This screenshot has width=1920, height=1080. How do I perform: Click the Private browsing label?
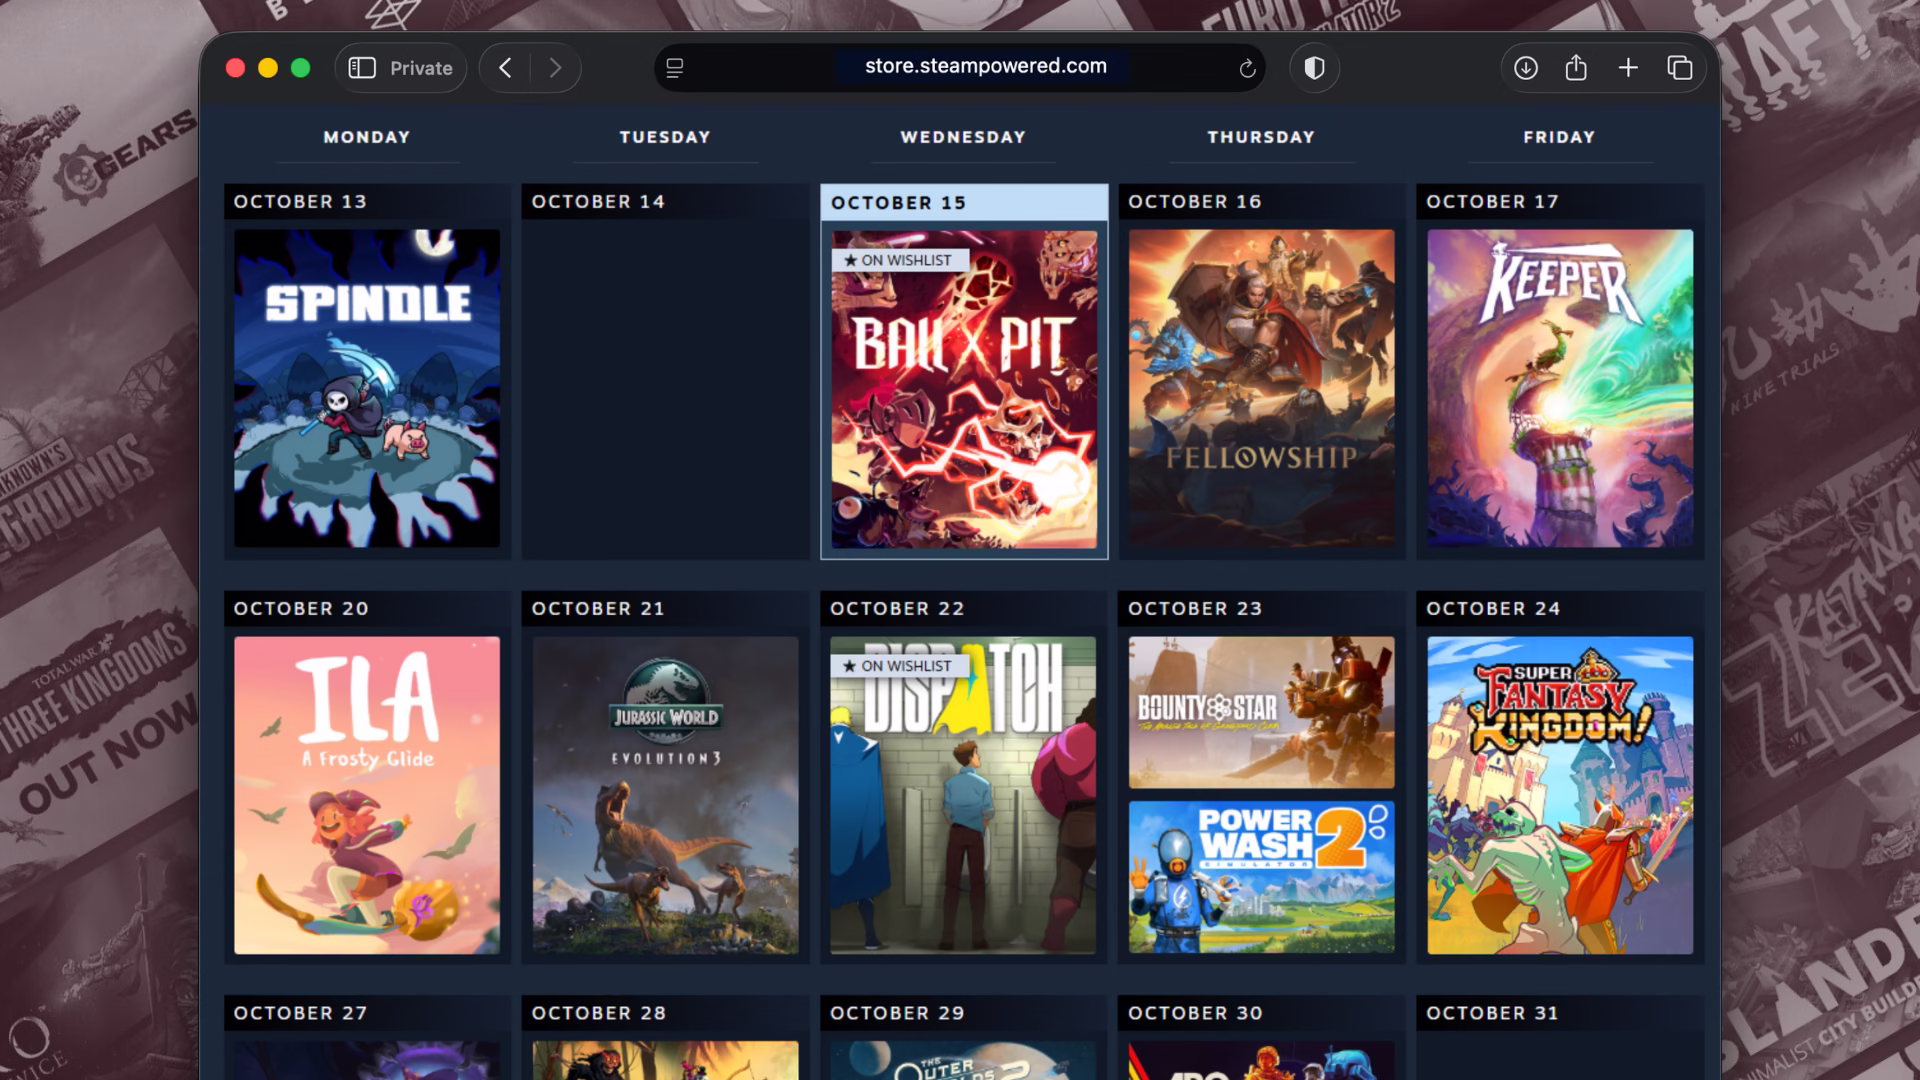point(421,68)
